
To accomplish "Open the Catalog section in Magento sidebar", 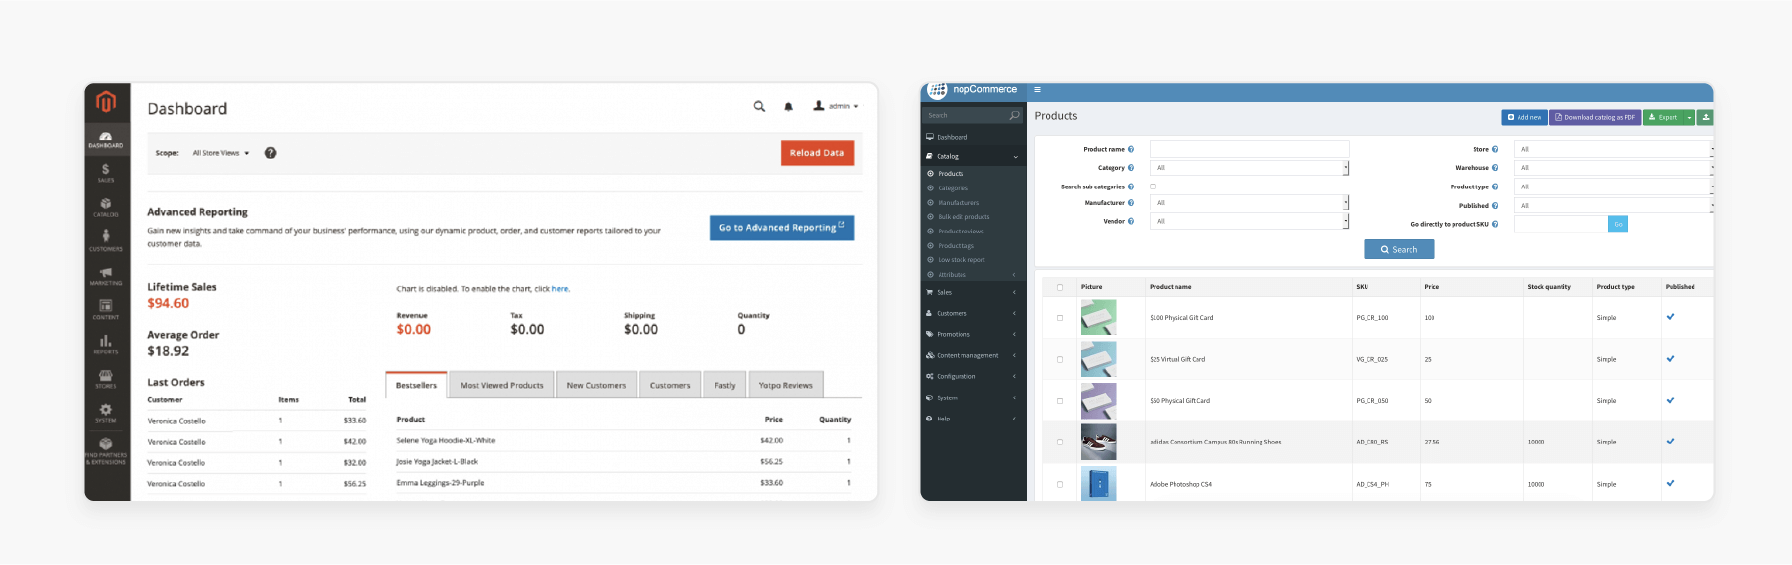I will [106, 208].
